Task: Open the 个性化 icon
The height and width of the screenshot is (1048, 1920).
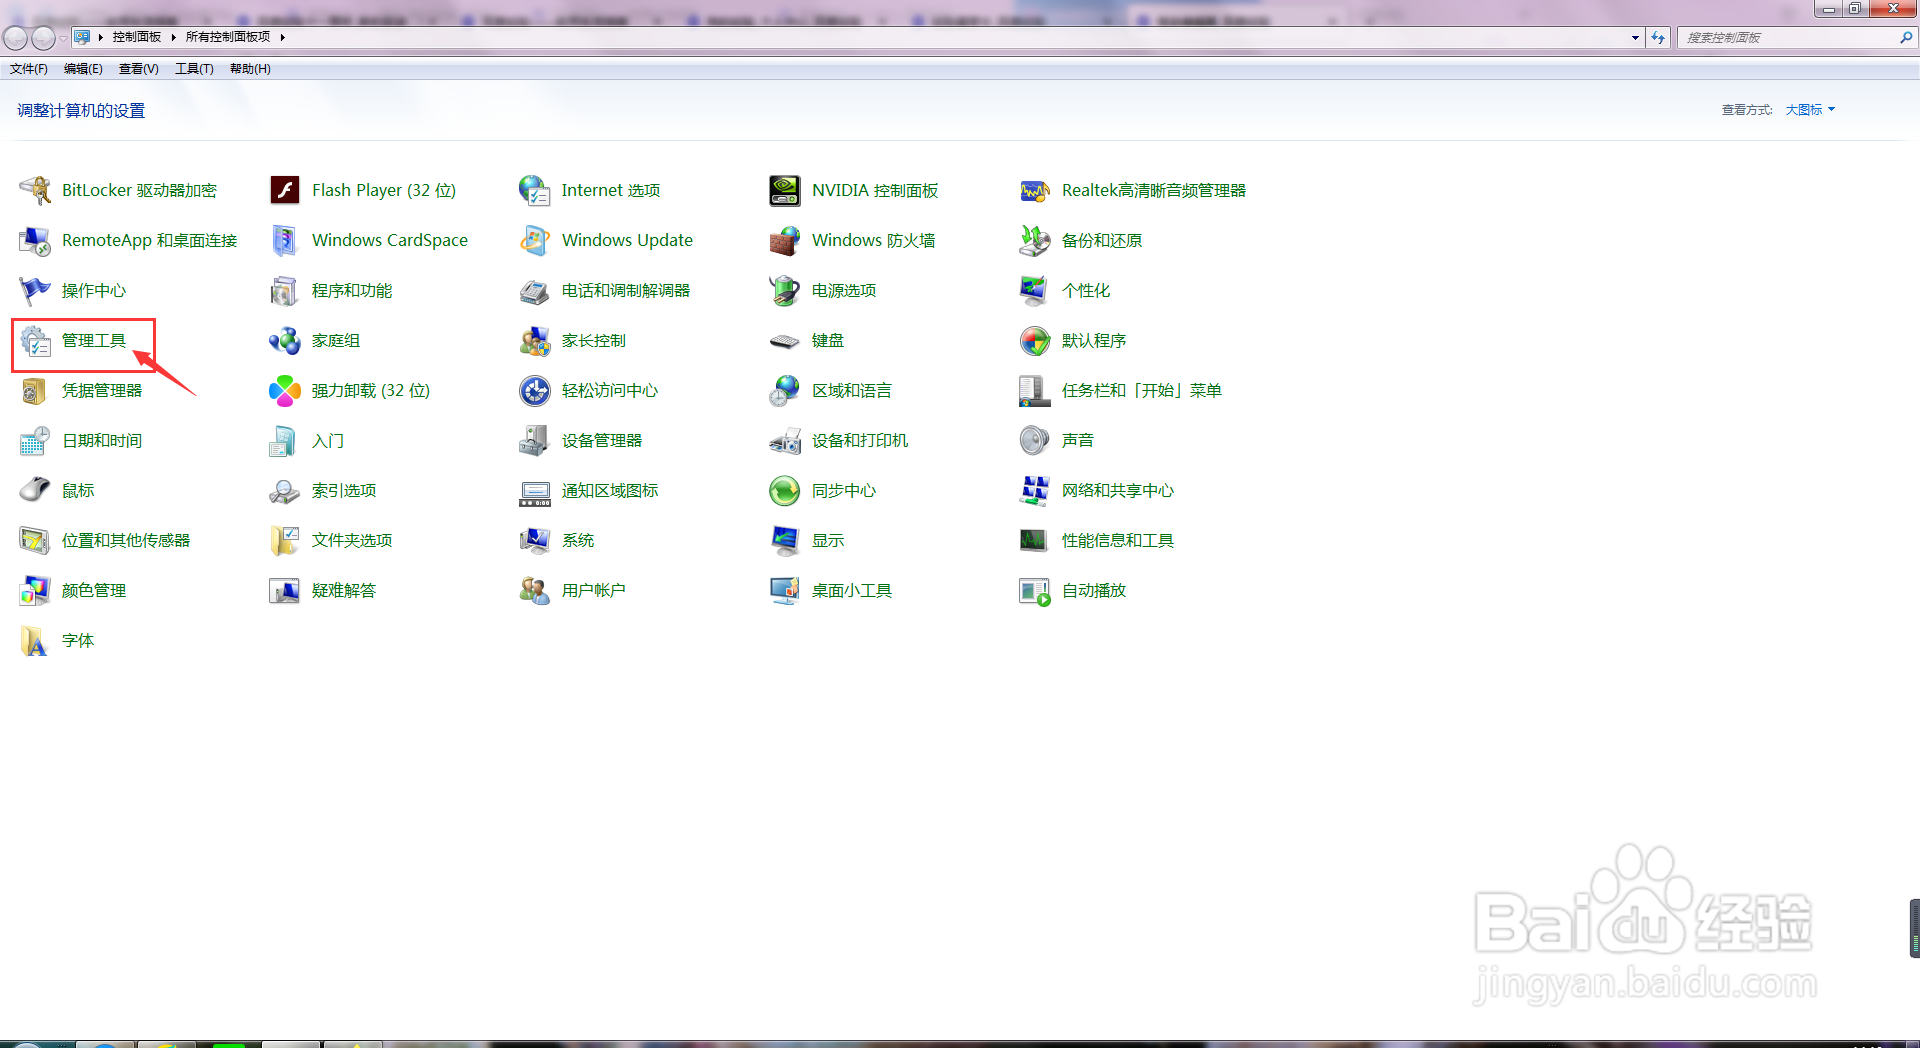Action: pos(1035,290)
